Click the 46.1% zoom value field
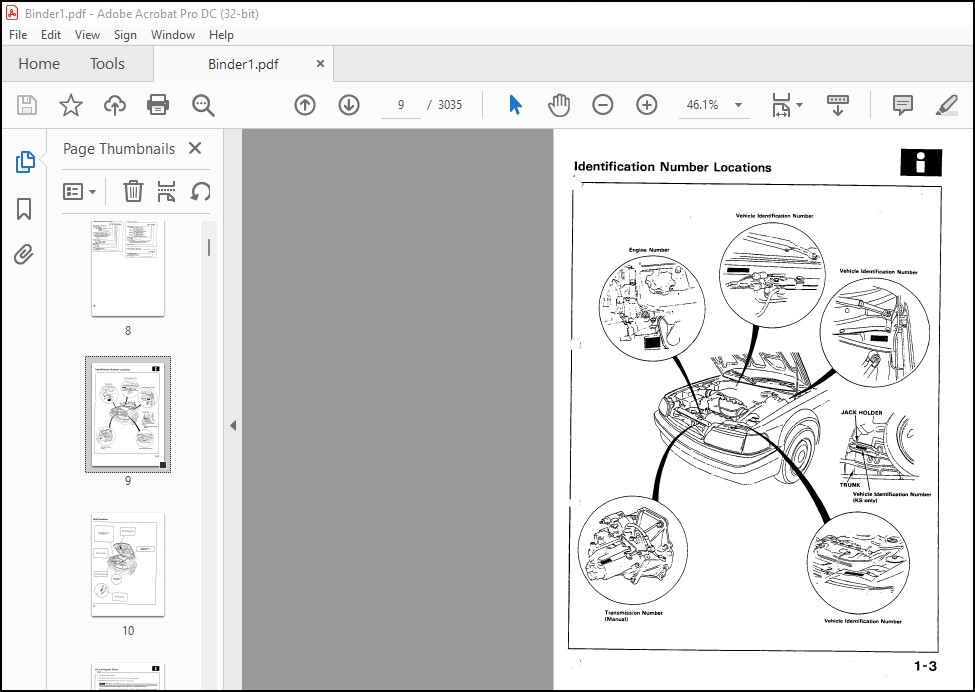Image resolution: width=975 pixels, height=692 pixels. tap(703, 105)
